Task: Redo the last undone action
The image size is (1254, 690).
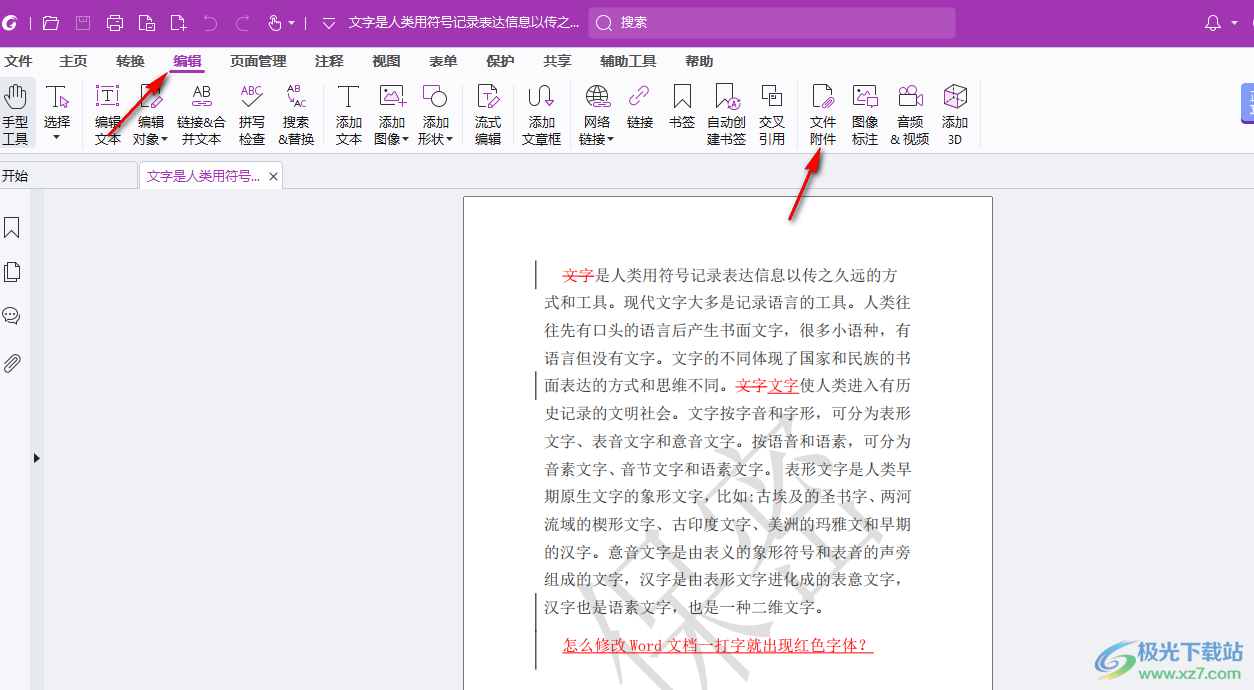Action: click(x=243, y=23)
